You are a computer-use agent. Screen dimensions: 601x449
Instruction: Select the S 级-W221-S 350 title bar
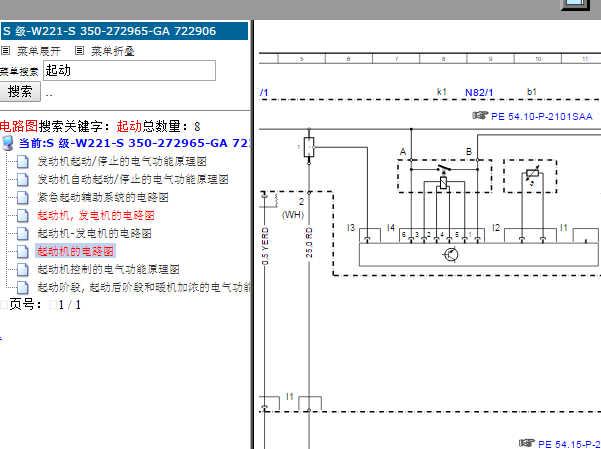[x=124, y=31]
